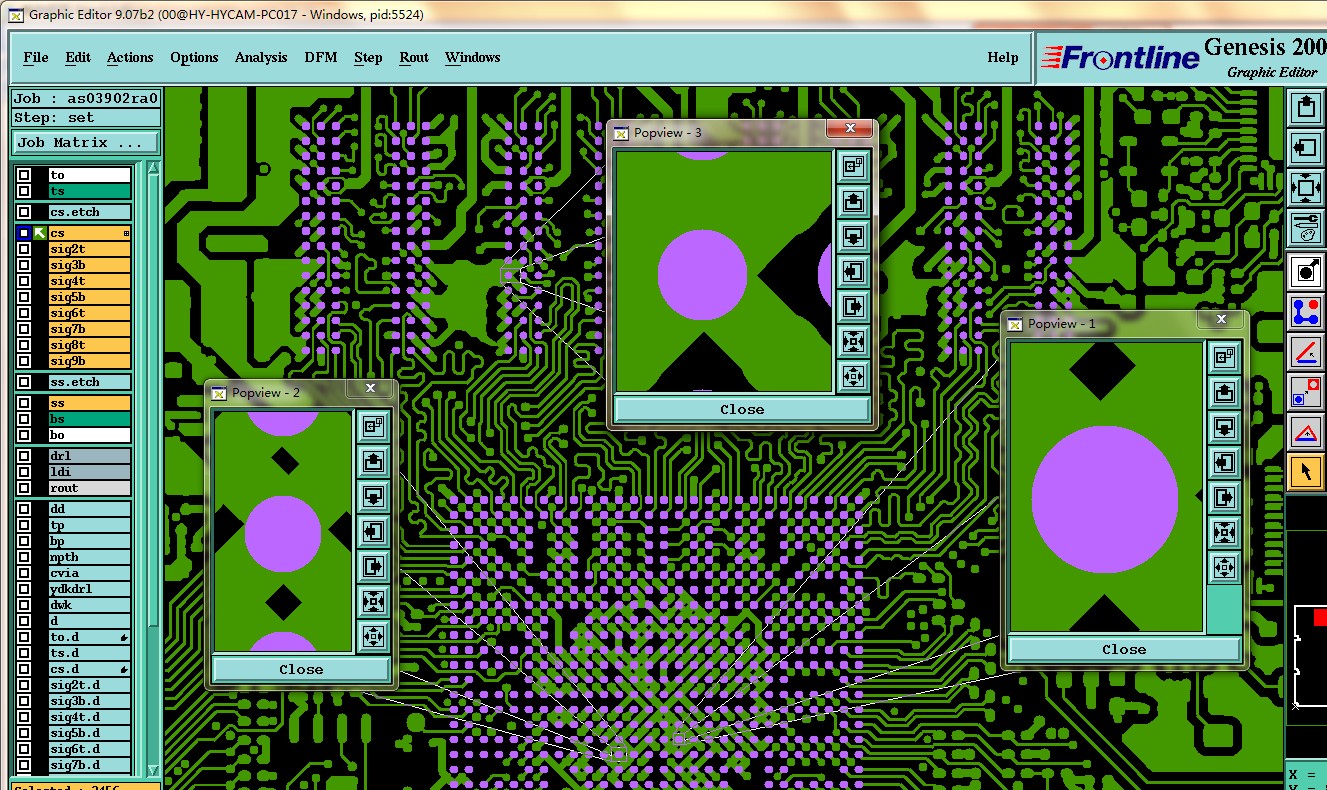Click the zoom home four-arrows icon in right toolbar
The height and width of the screenshot is (790, 1327).
pos(1305,188)
